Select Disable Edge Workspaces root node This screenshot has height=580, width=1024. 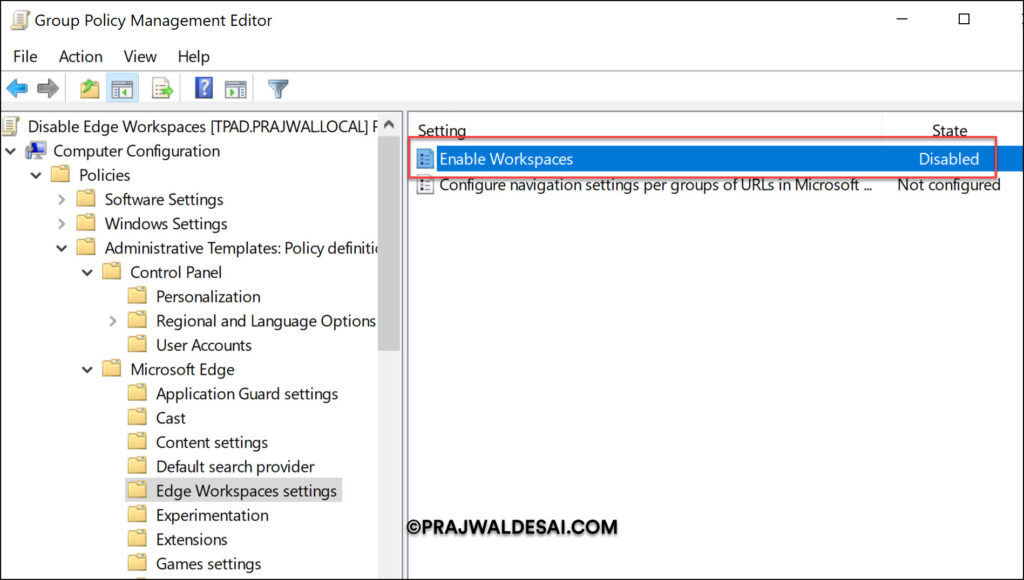pyautogui.click(x=202, y=126)
